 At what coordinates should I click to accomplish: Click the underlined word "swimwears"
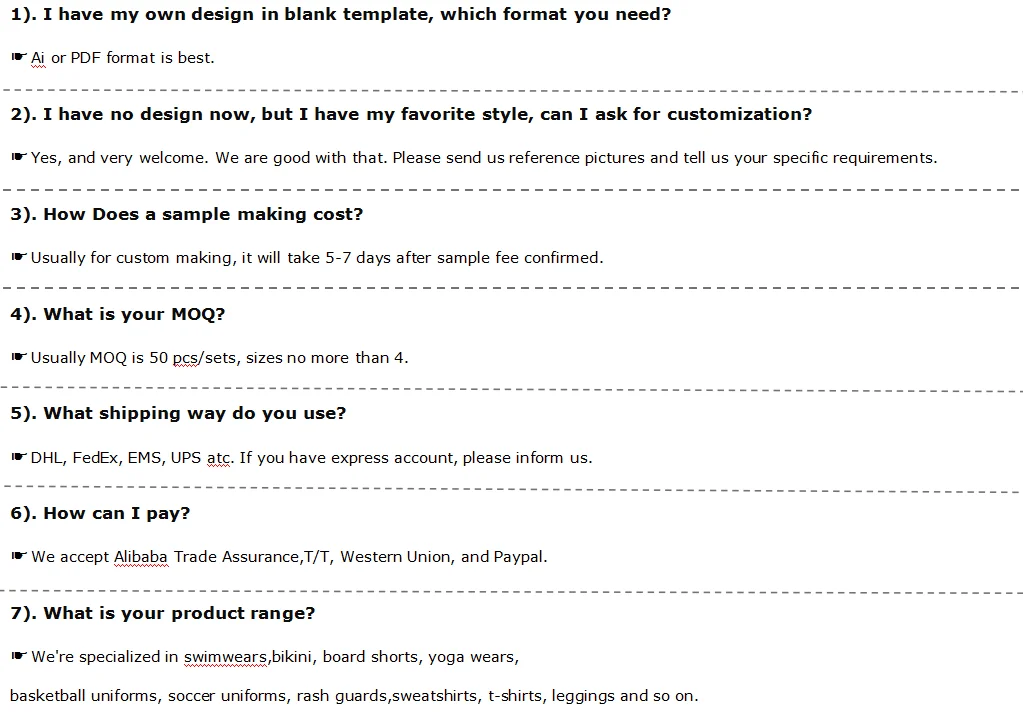click(x=226, y=657)
